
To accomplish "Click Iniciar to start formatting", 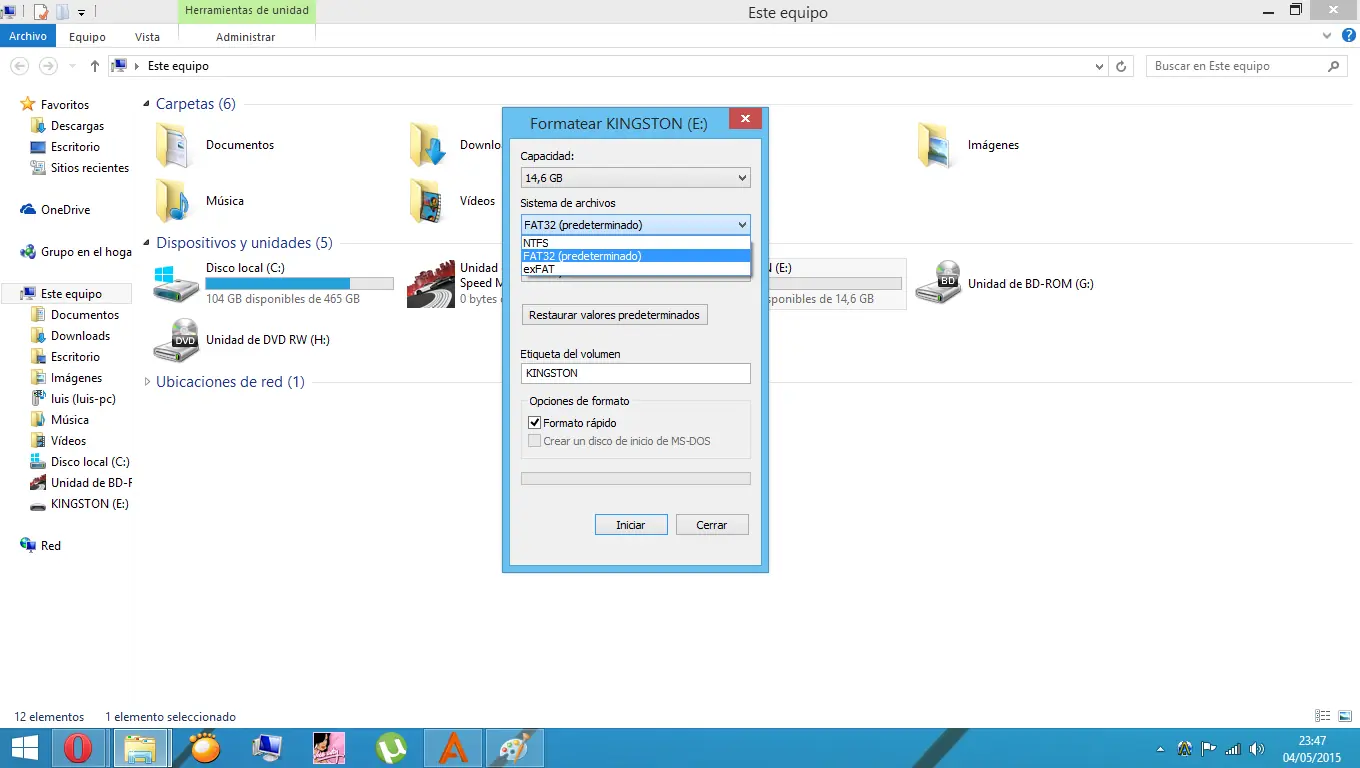I will pyautogui.click(x=631, y=525).
